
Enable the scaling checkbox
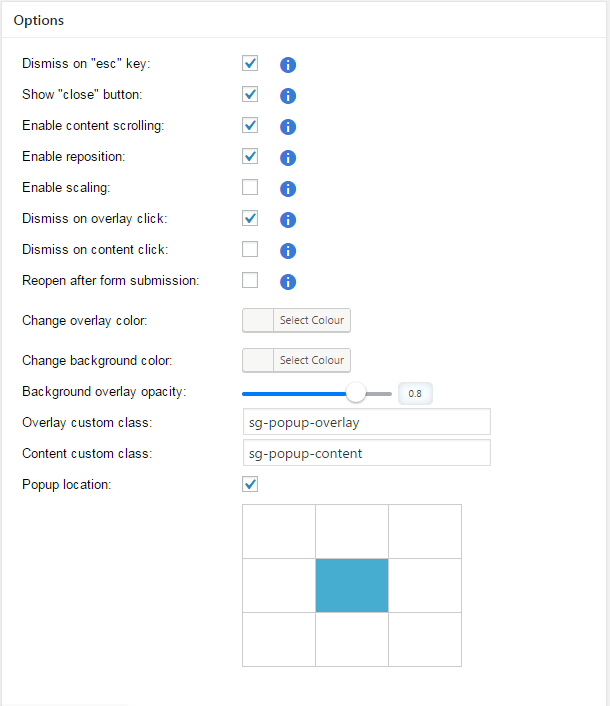point(250,187)
